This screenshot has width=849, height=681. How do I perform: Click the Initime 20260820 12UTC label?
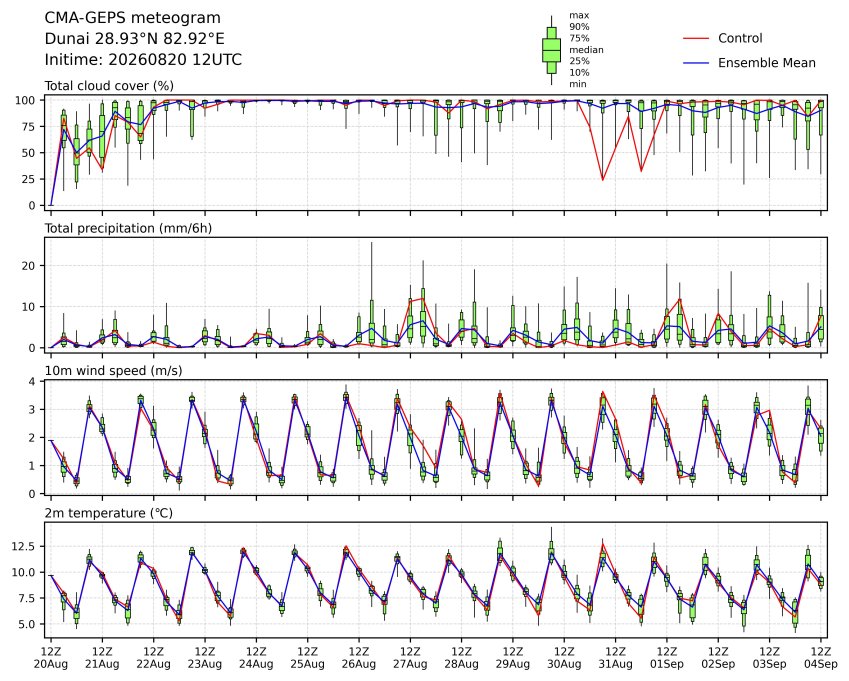(x=143, y=60)
